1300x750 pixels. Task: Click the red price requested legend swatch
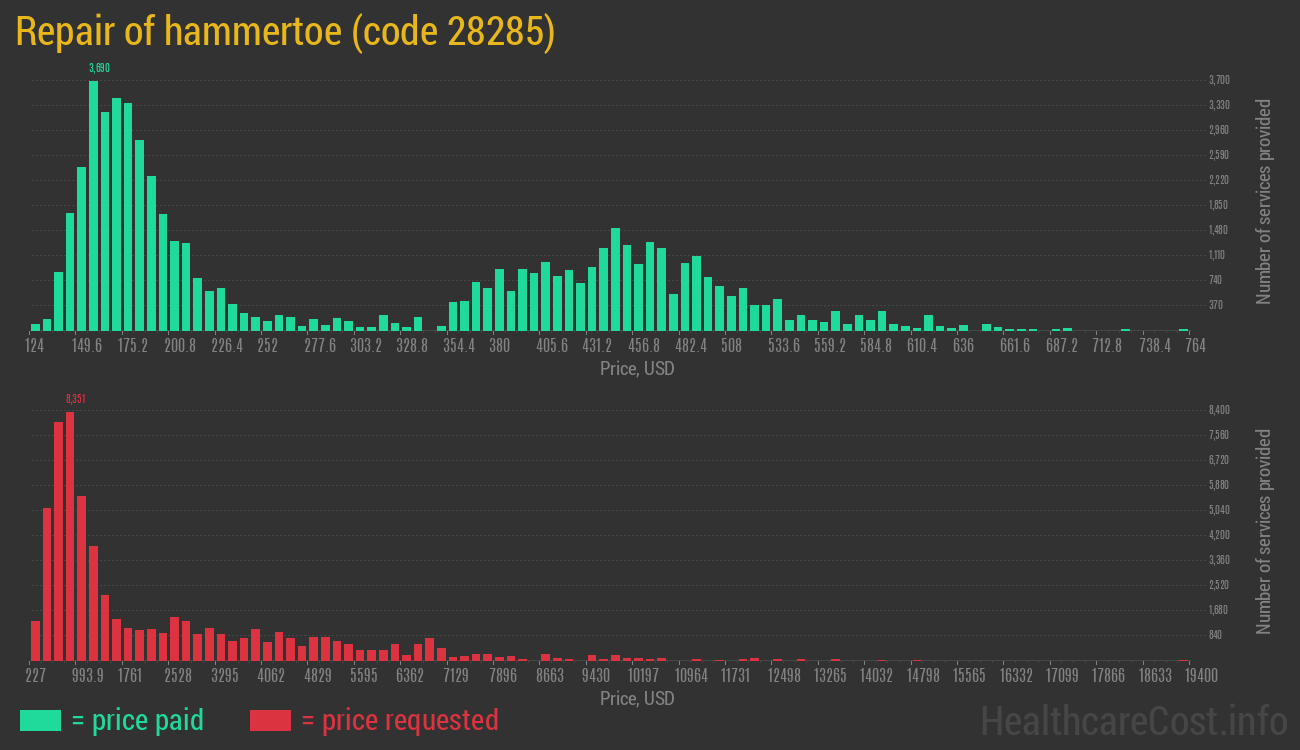[x=270, y=720]
